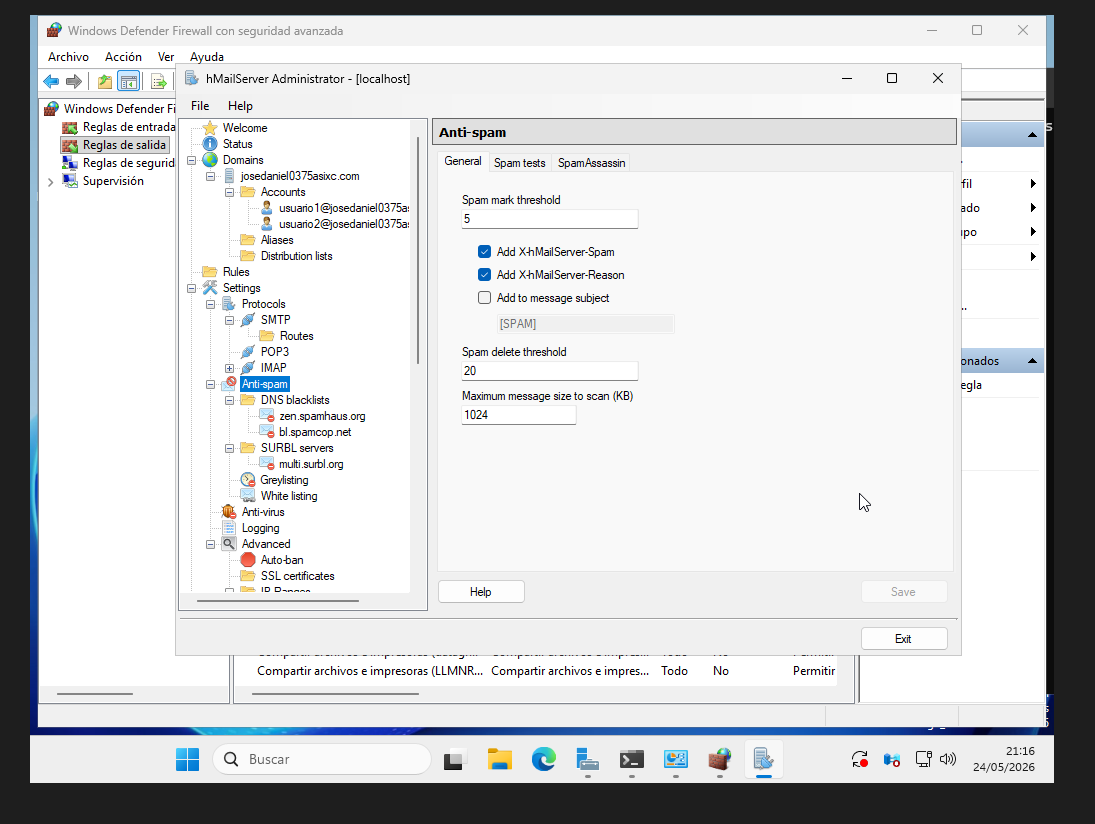The width and height of the screenshot is (1095, 824).
Task: Collapse the Accounts tree node
Action: click(229, 193)
